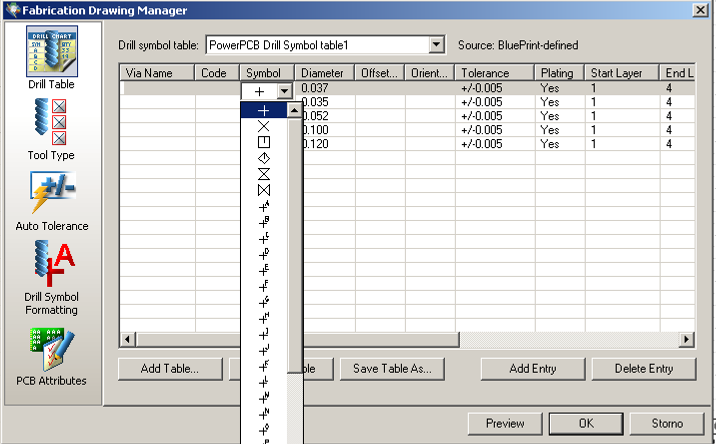Click the Diameter column header
Image resolution: width=716 pixels, height=444 pixels.
click(x=325, y=73)
